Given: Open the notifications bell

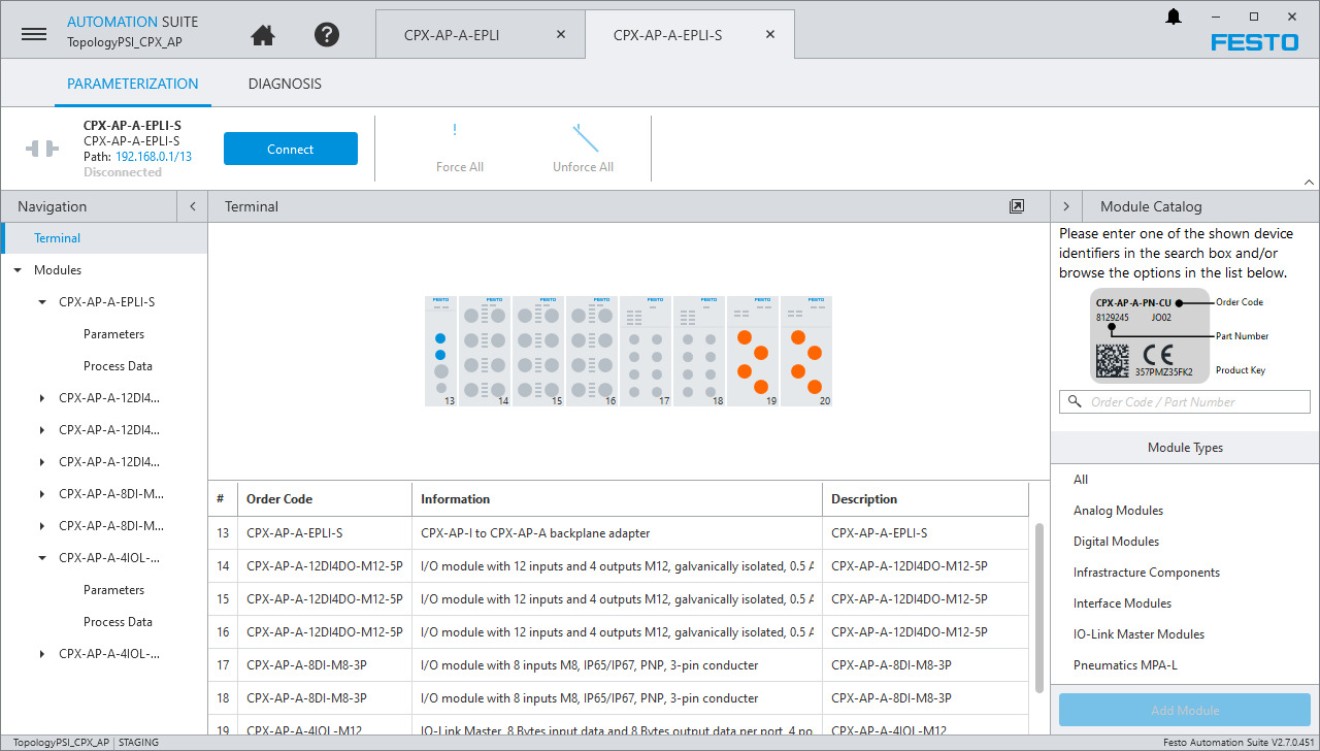Looking at the screenshot, I should coord(1174,17).
